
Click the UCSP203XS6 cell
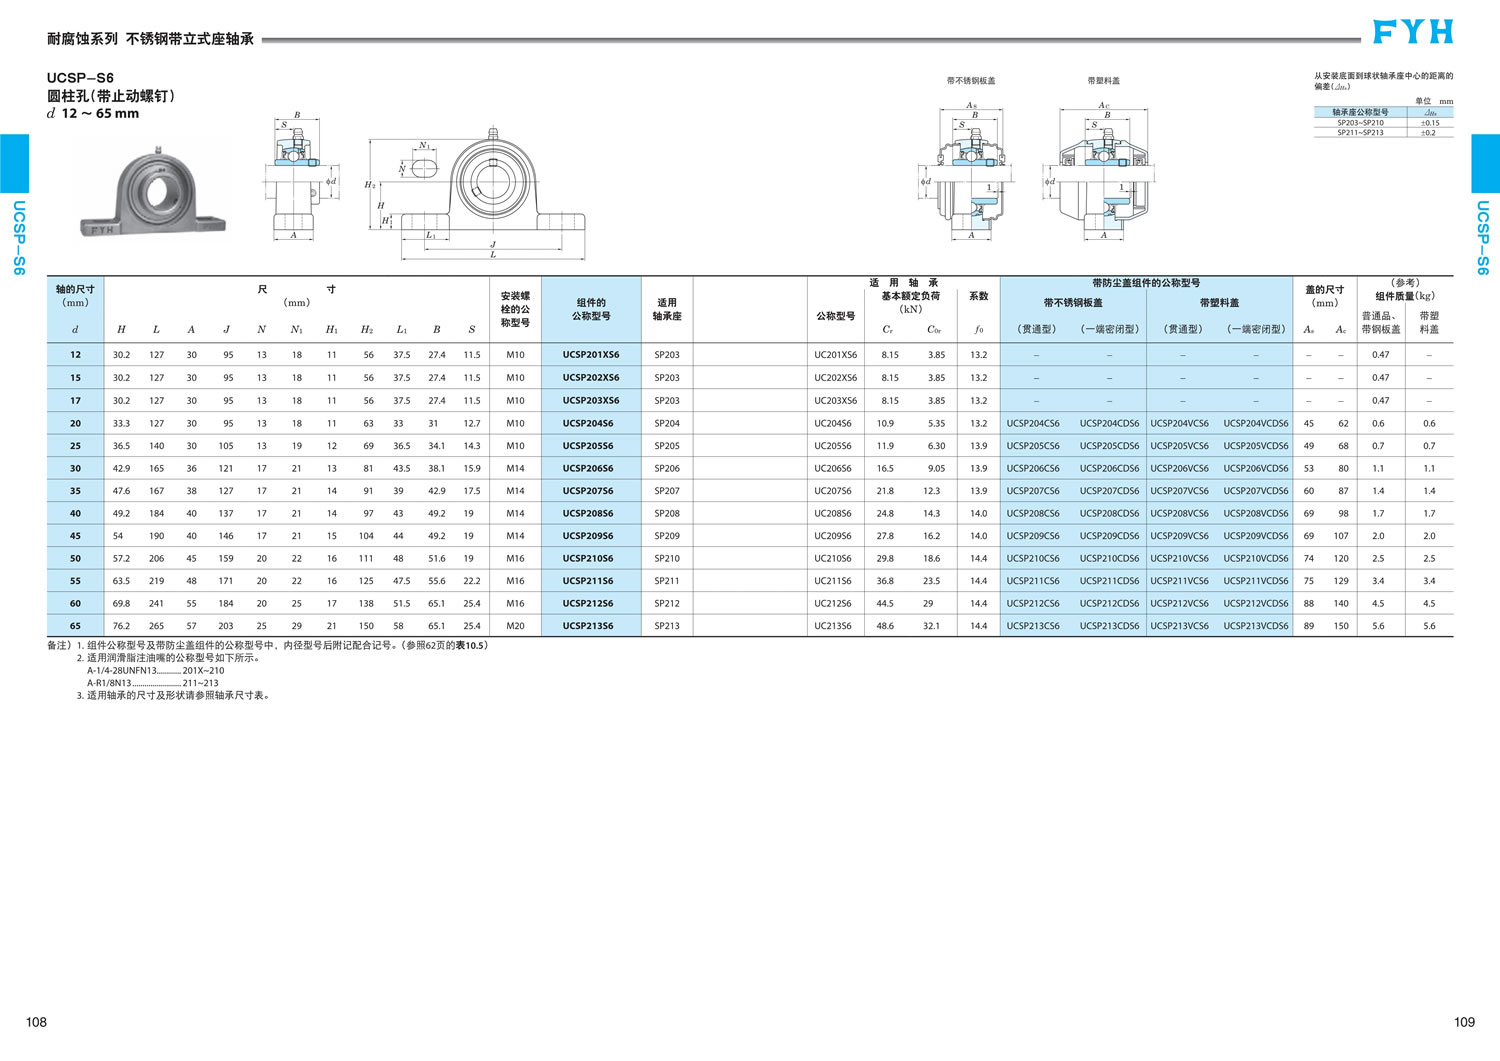[x=591, y=400]
